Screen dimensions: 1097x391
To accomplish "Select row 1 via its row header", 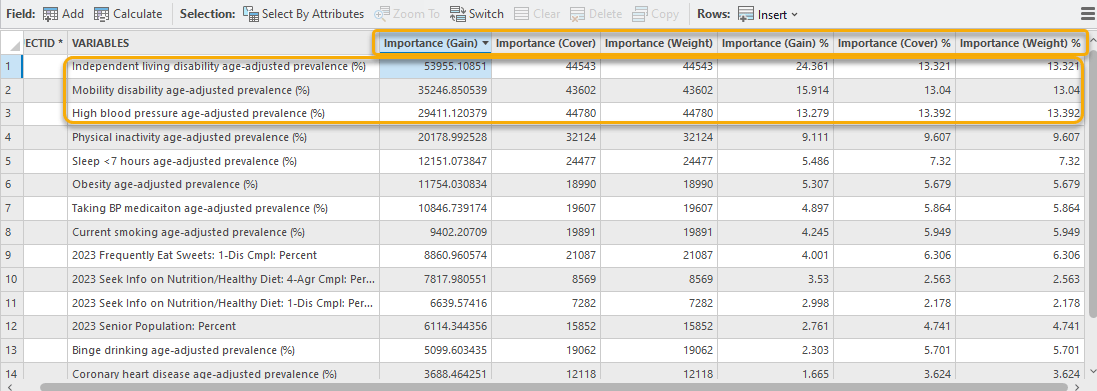I will (x=11, y=67).
